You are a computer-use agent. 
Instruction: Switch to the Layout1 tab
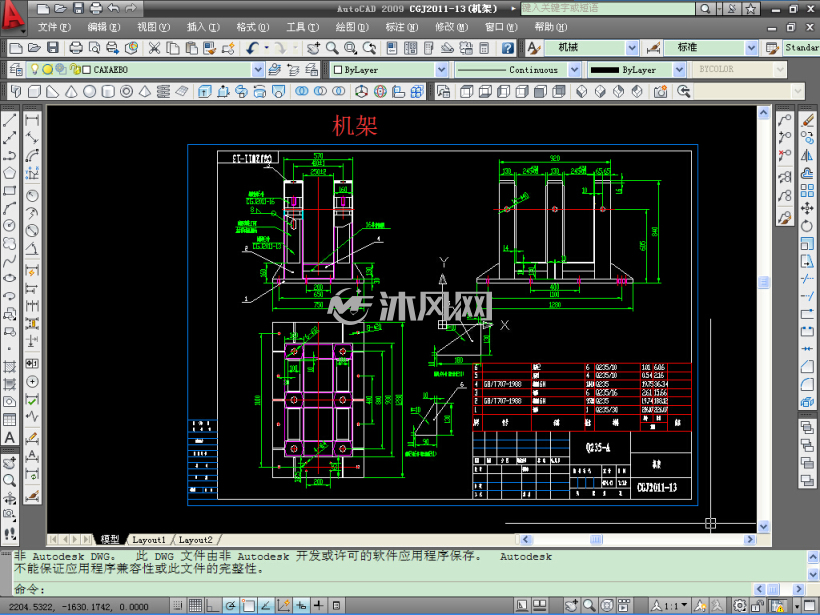tap(149, 540)
